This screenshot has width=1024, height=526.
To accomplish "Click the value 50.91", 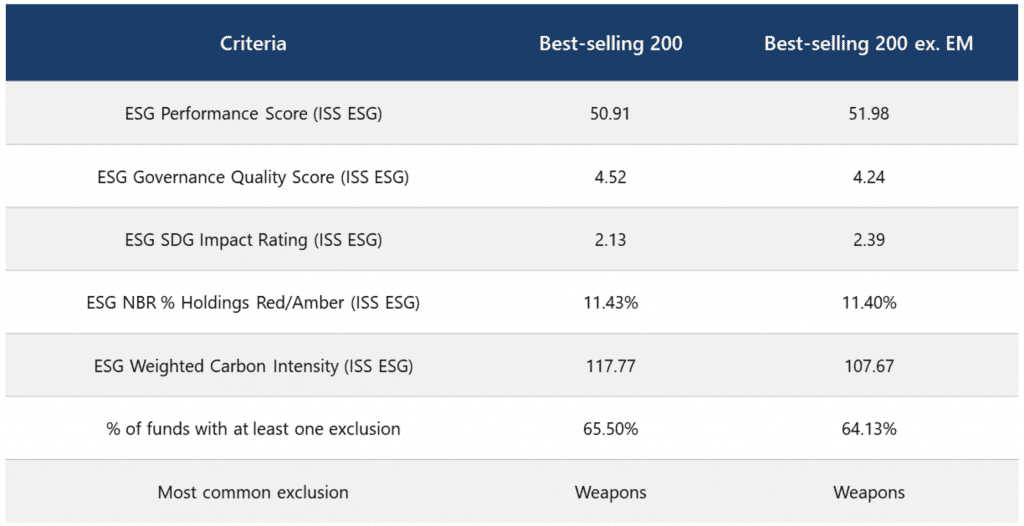I will [610, 114].
